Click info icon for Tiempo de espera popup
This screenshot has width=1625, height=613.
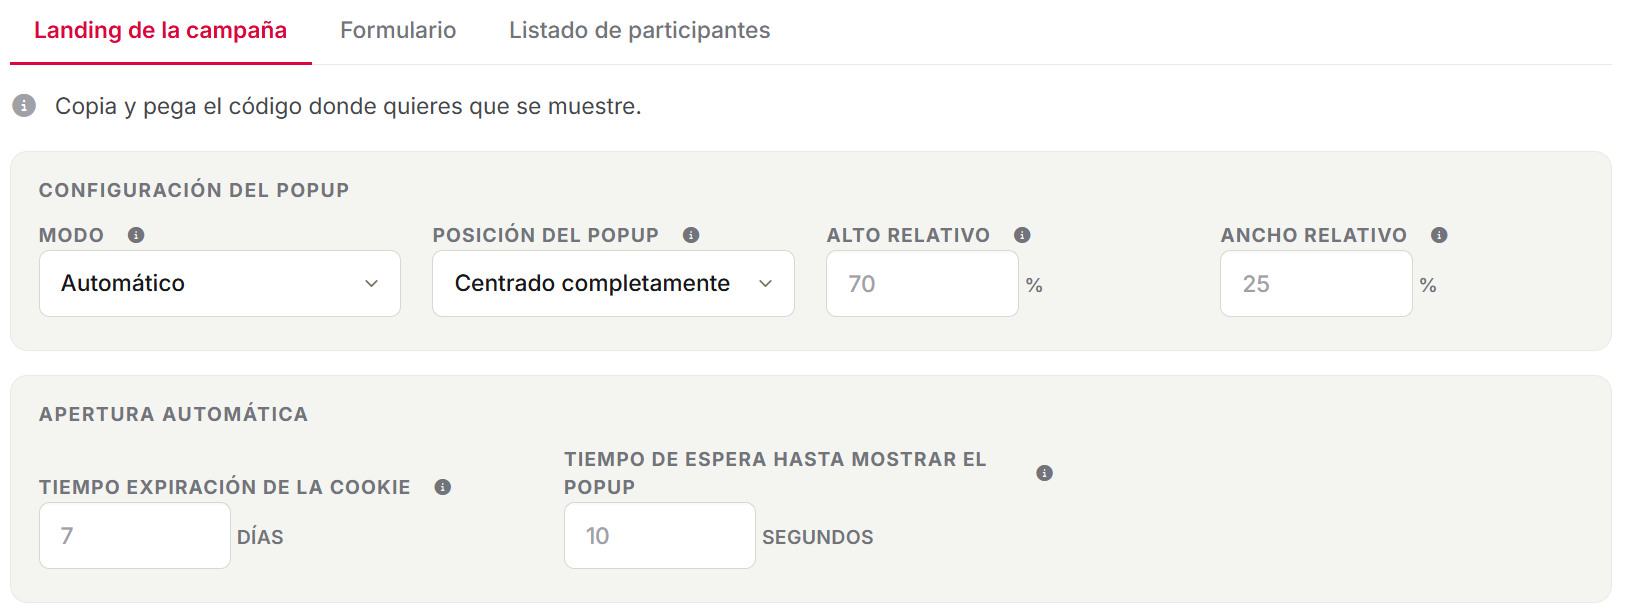click(x=1044, y=473)
